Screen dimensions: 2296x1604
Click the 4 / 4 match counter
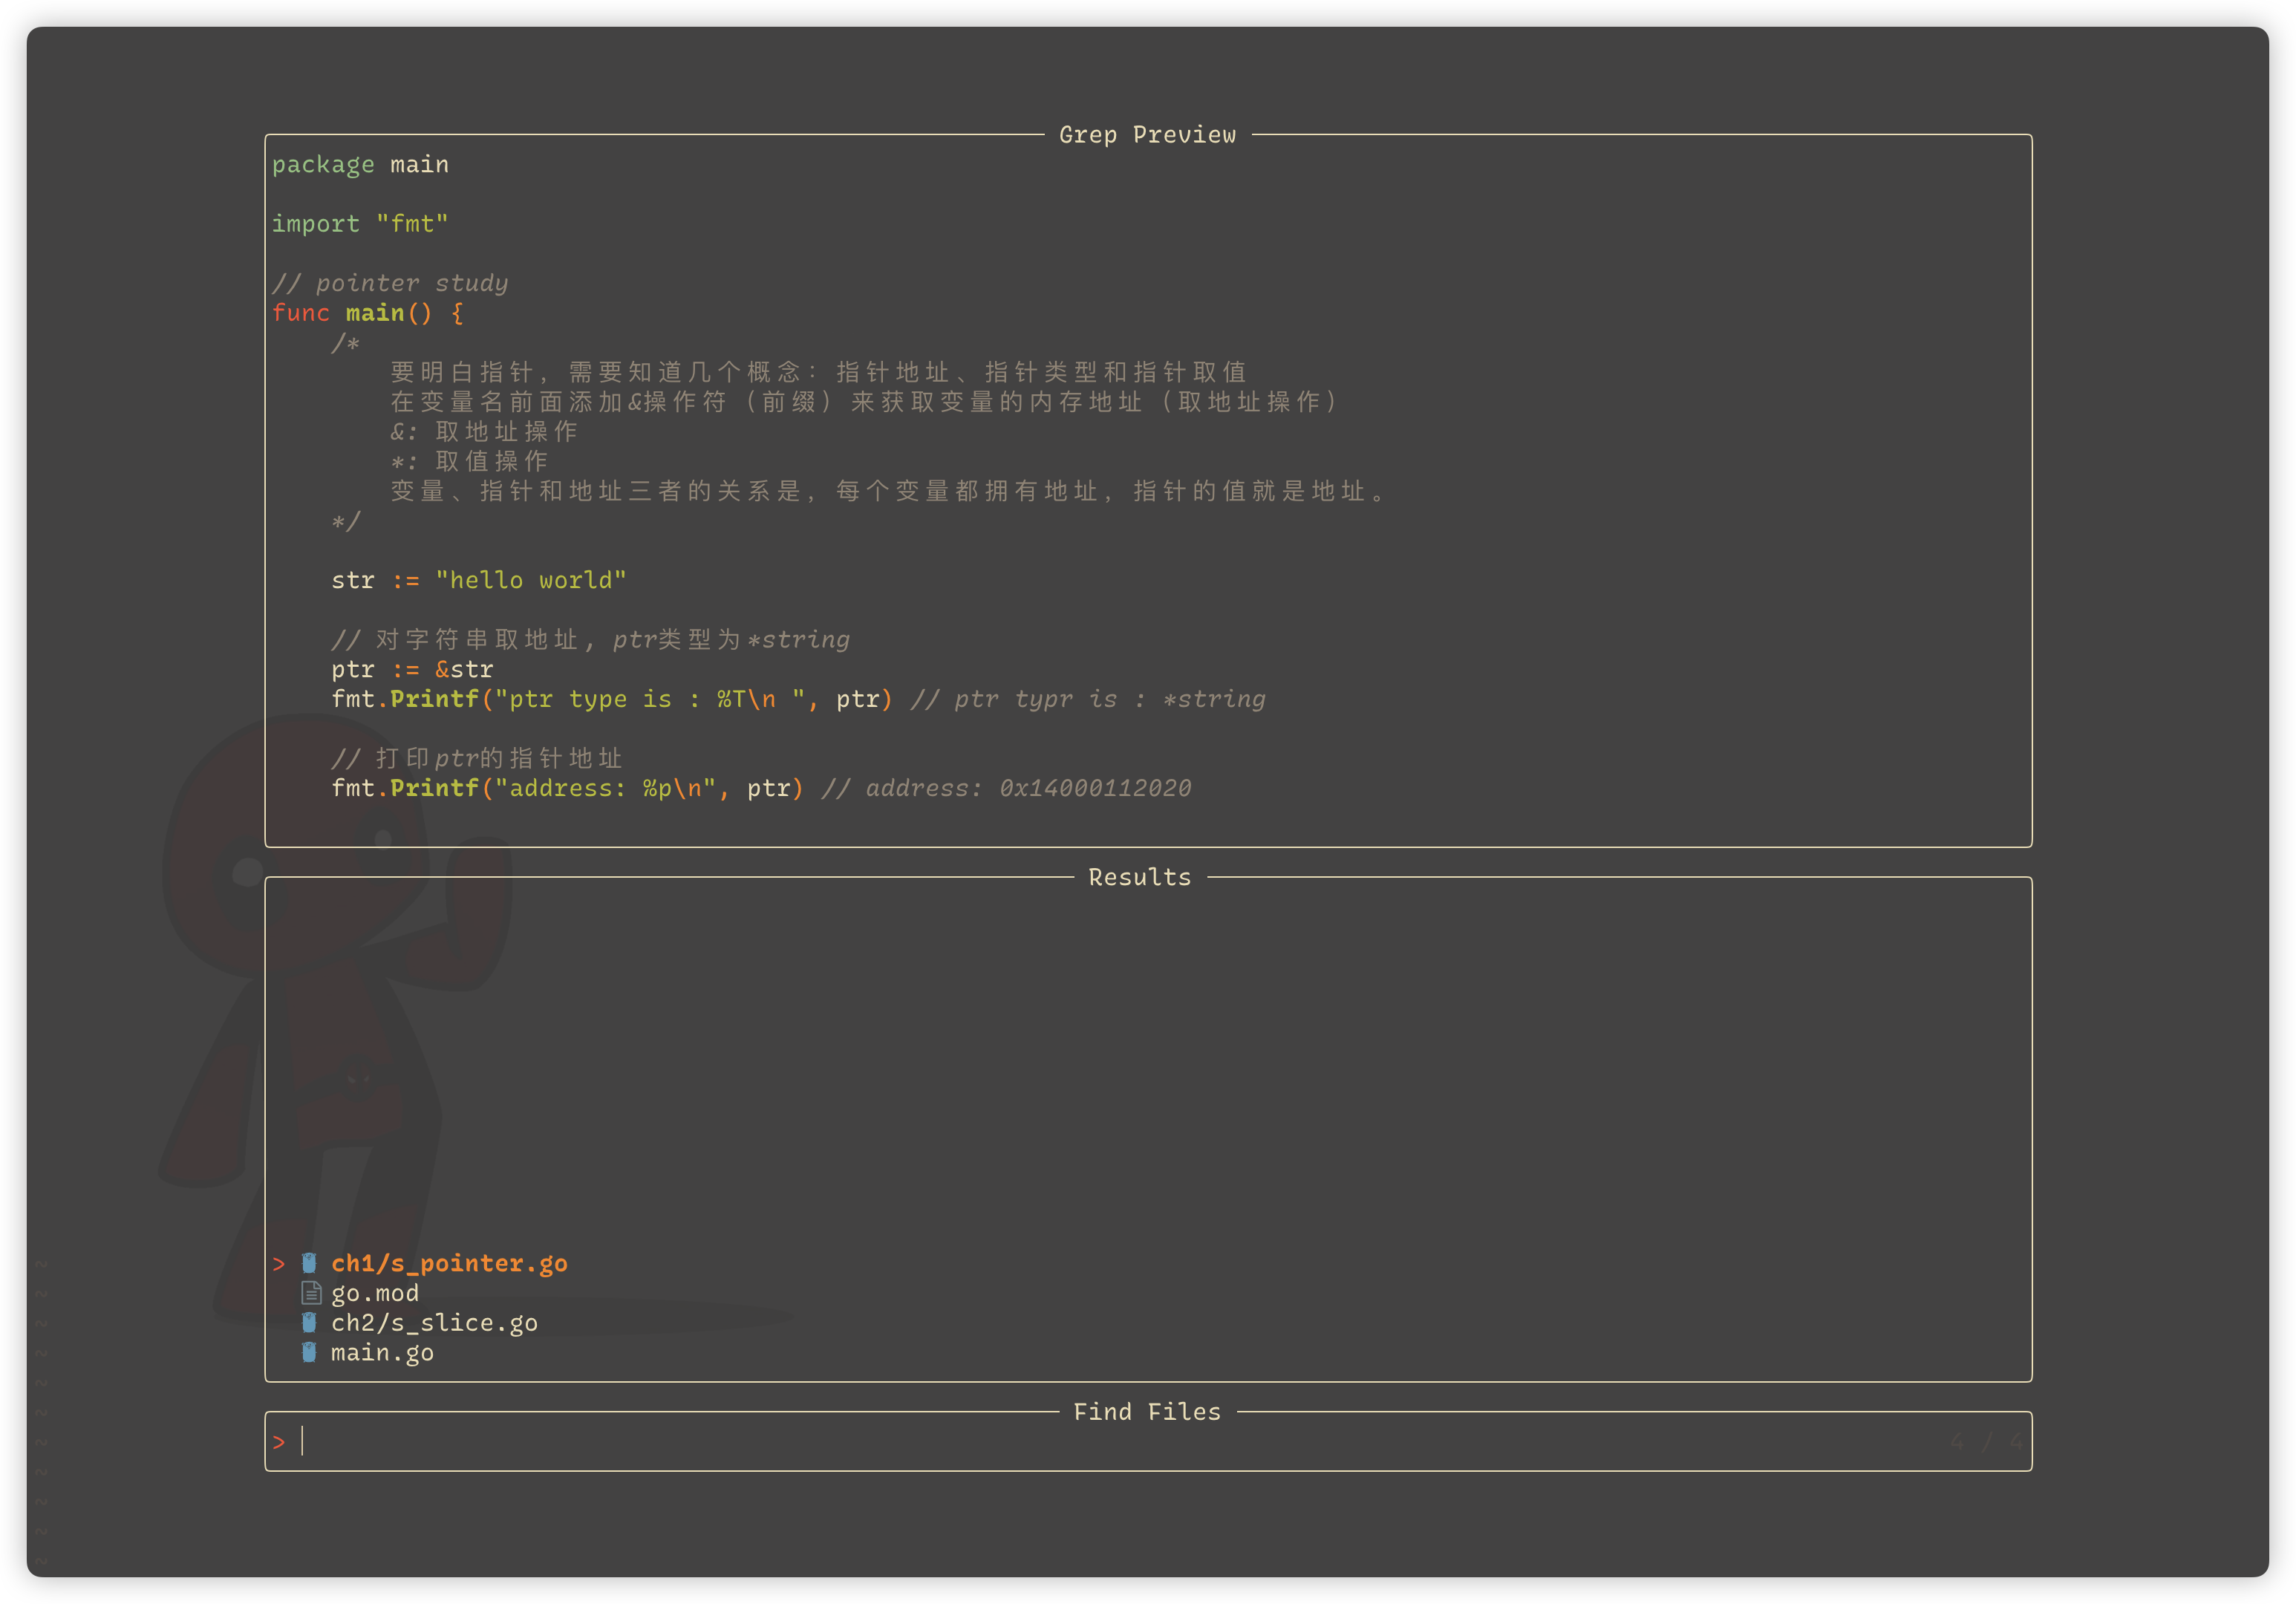(1986, 1442)
